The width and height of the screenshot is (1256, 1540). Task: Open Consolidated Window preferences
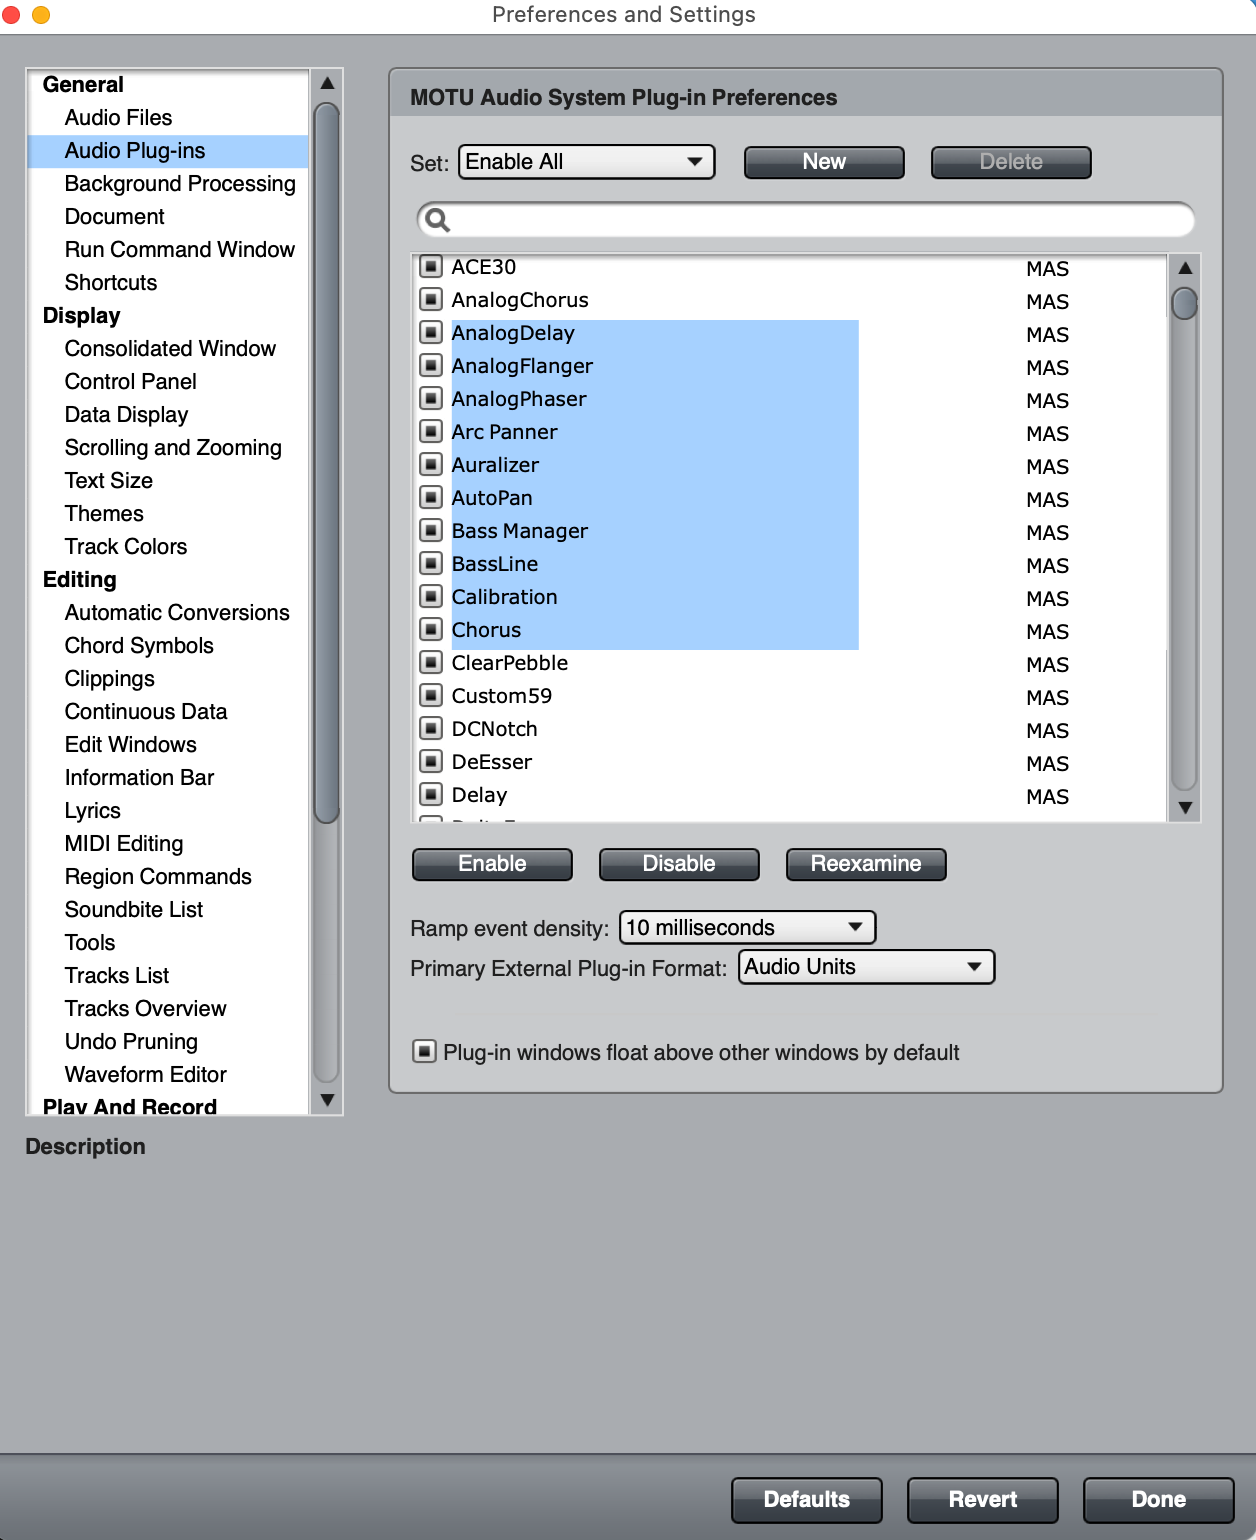point(170,348)
